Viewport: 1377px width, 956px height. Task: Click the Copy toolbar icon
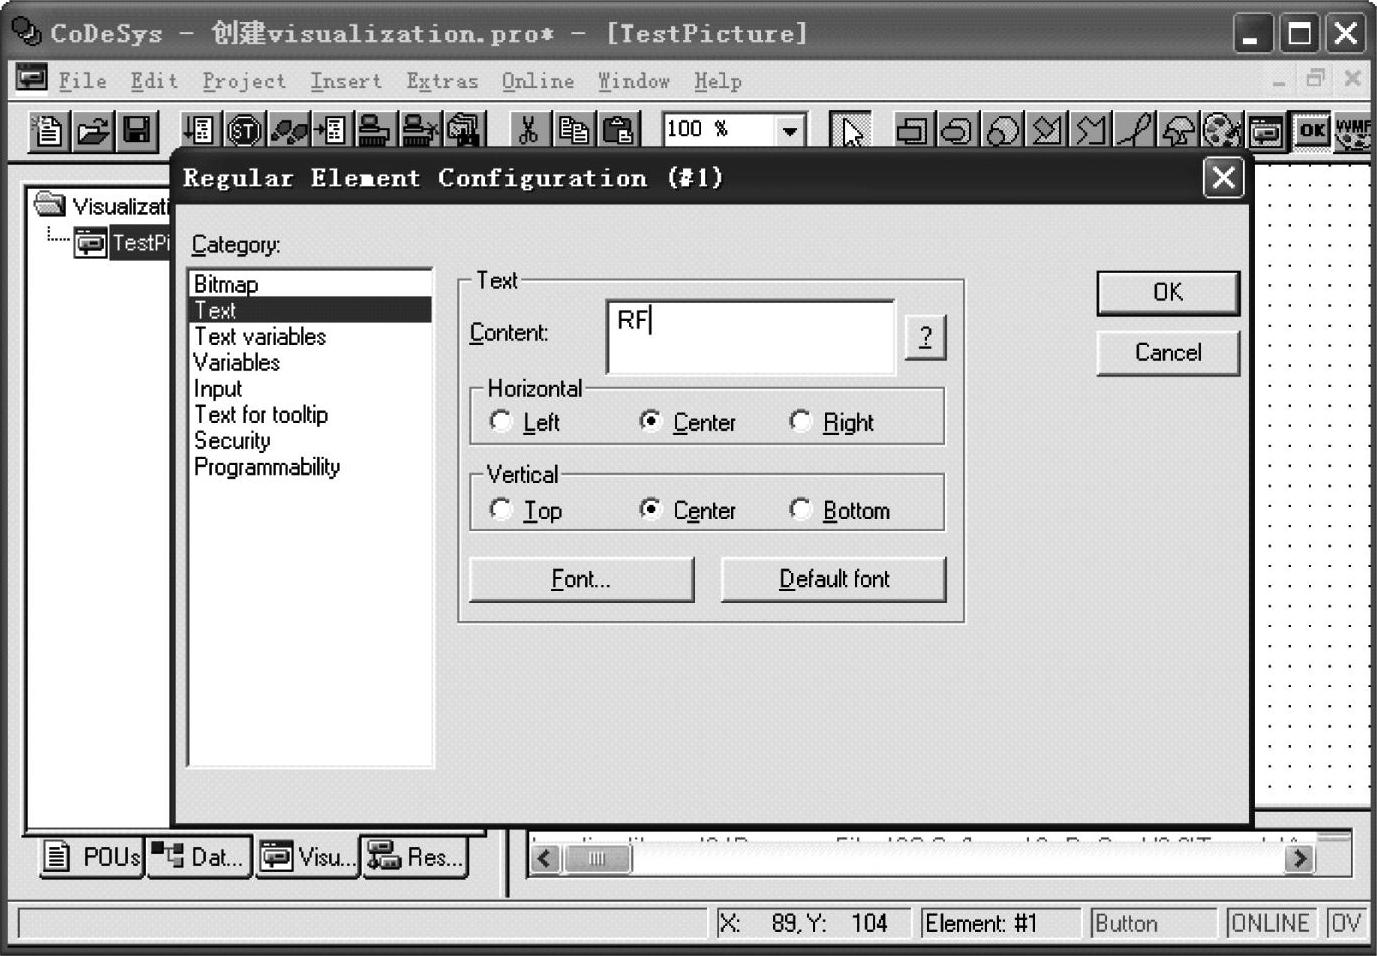pos(573,131)
